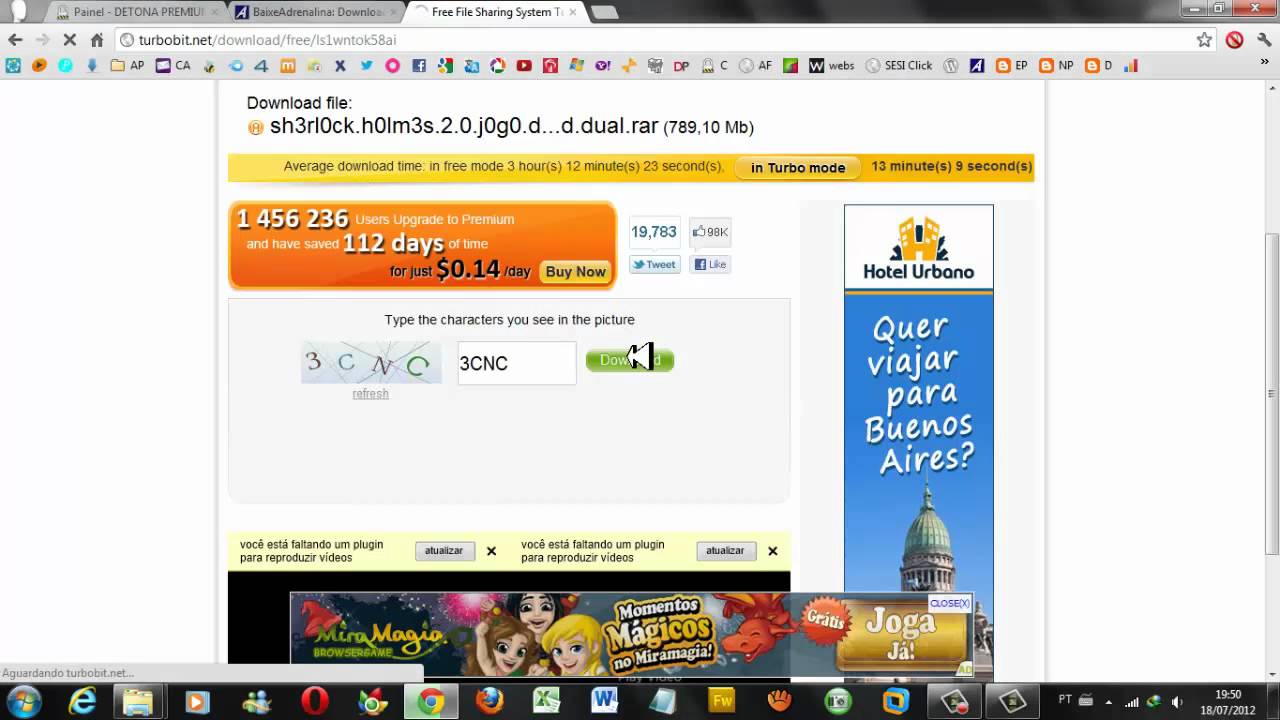Open Excel from the taskbar
Image resolution: width=1280 pixels, height=720 pixels.
coord(546,702)
